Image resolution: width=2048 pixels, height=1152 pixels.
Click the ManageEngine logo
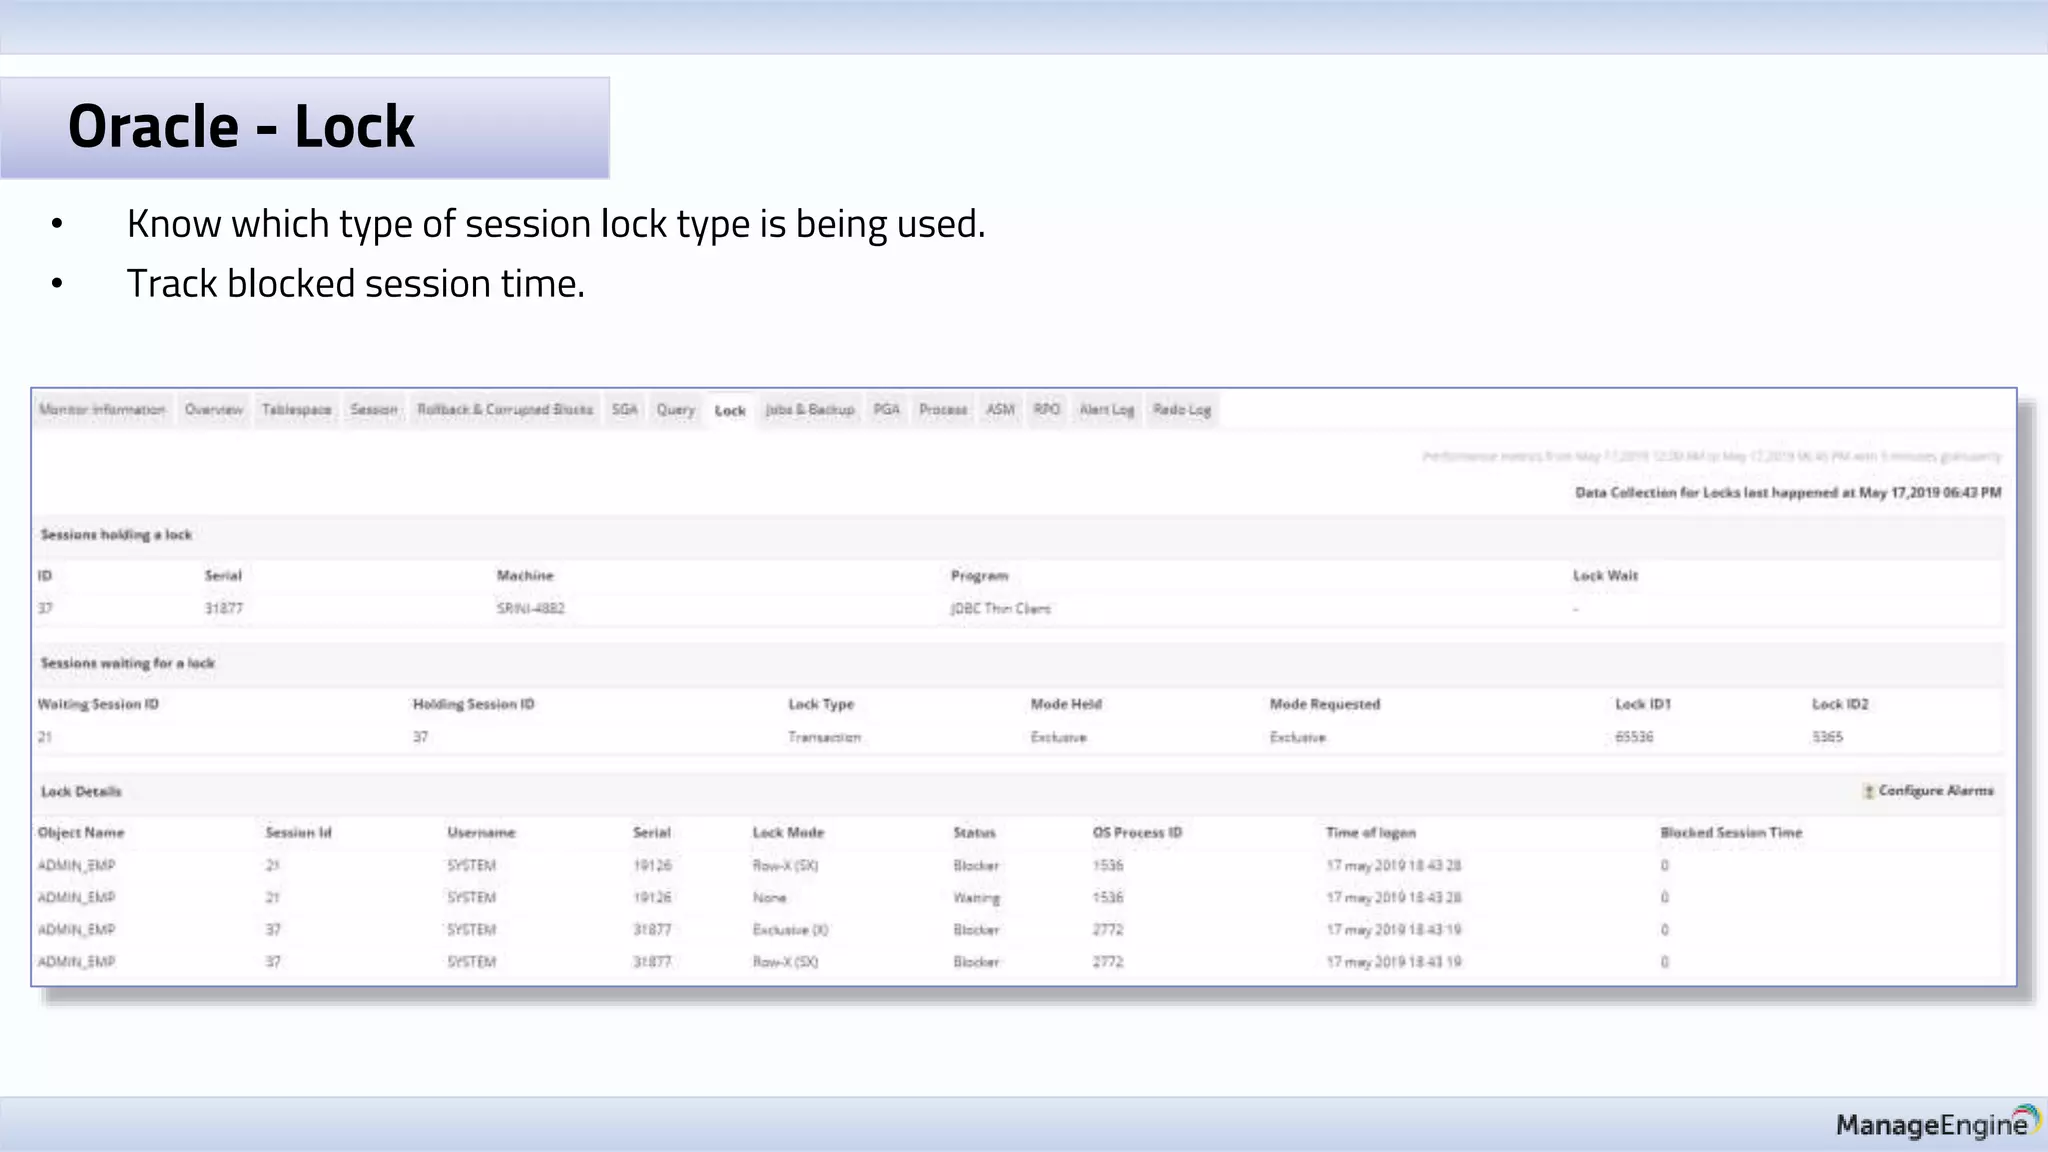point(1937,1124)
